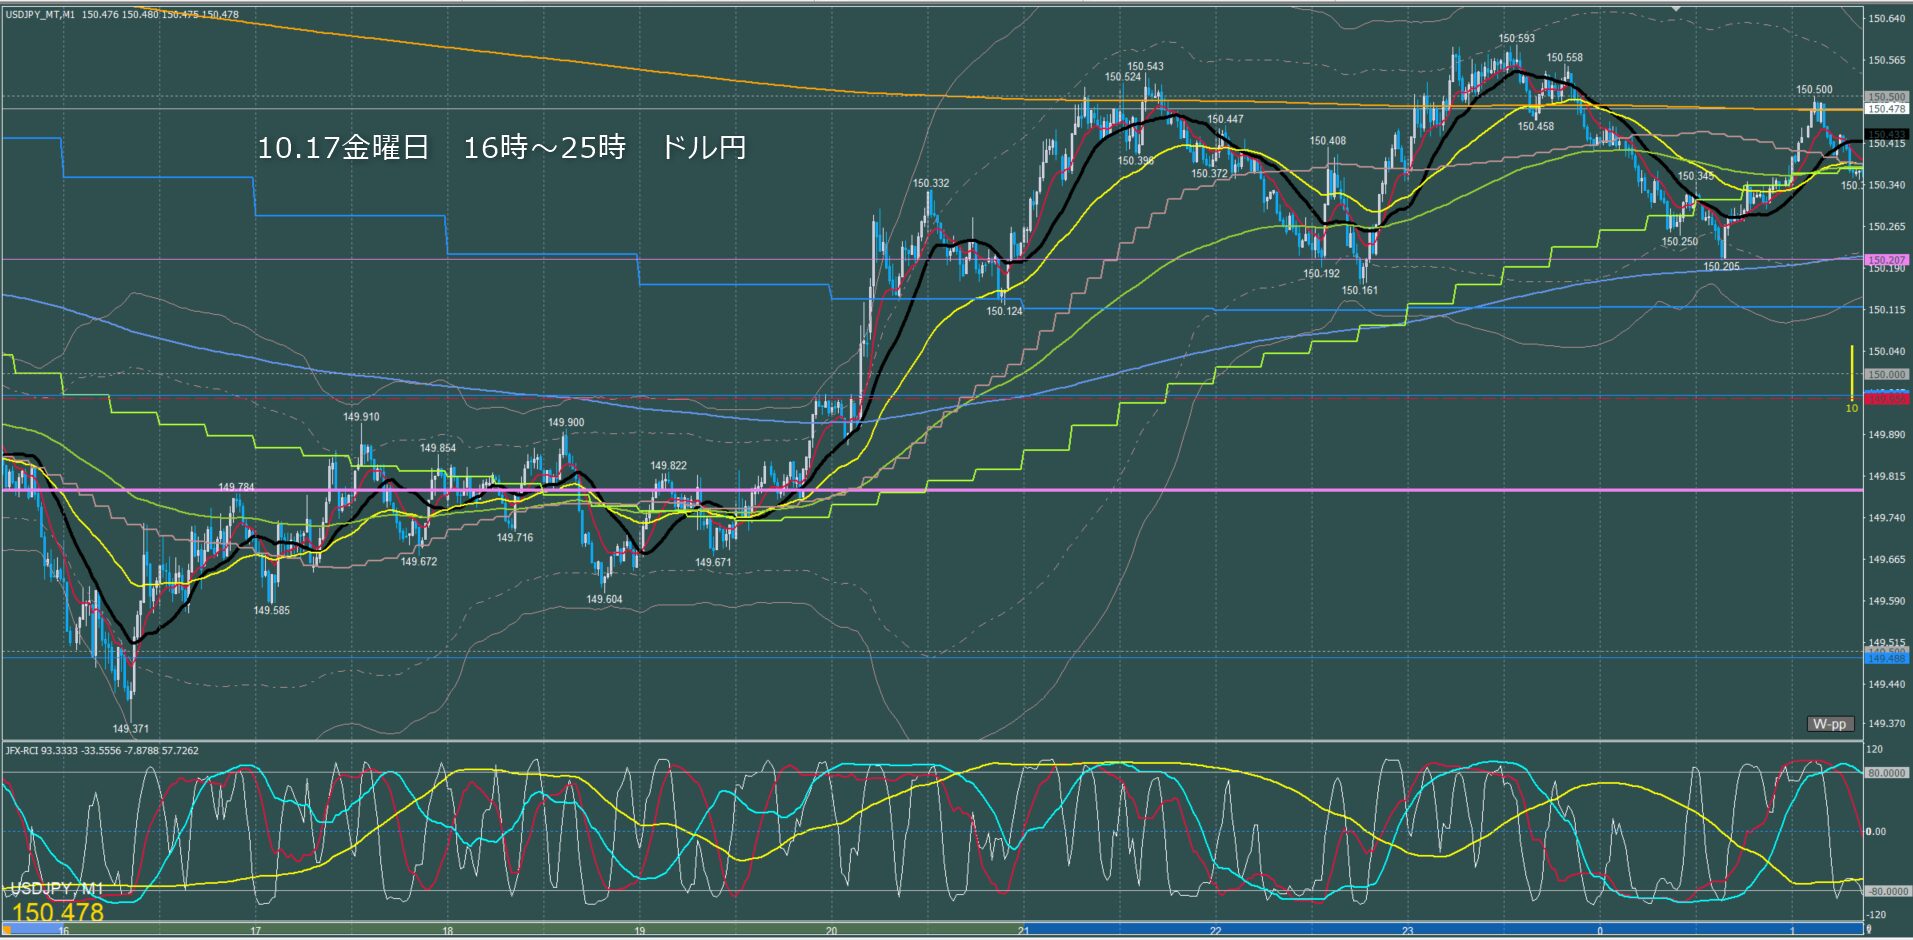Select the yellow vertical bar marker labeled 10
This screenshot has height=940, width=1913.
[1852, 373]
